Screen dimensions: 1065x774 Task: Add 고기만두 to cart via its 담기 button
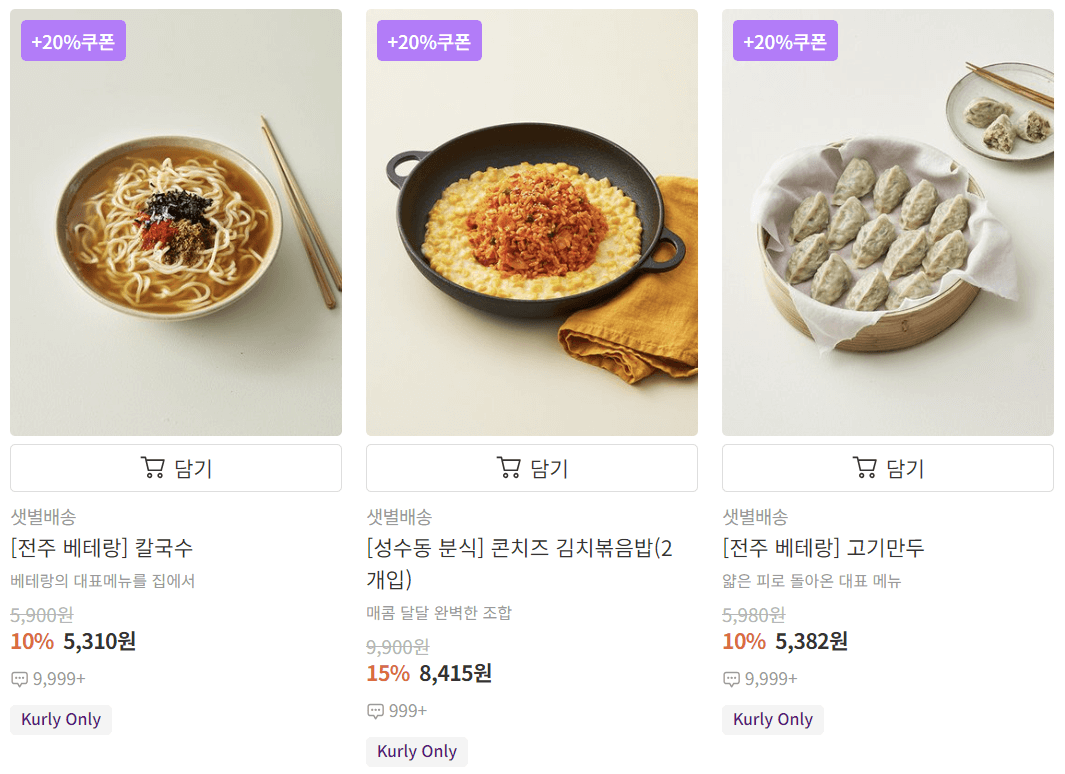click(887, 467)
